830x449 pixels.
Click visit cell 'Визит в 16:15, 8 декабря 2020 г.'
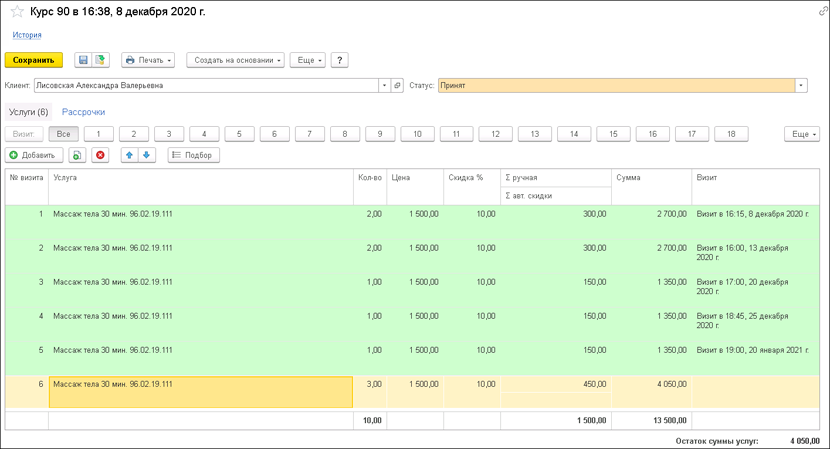coord(755,222)
